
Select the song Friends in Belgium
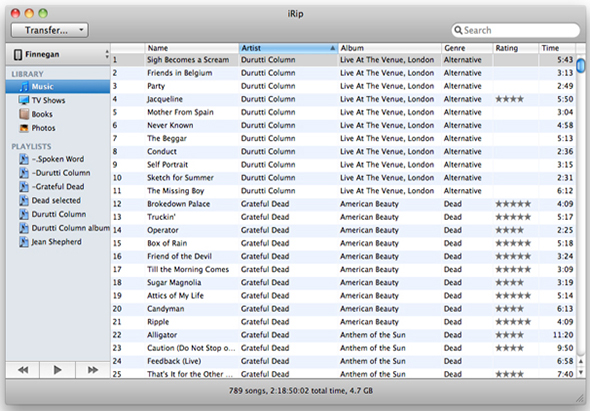tap(179, 73)
